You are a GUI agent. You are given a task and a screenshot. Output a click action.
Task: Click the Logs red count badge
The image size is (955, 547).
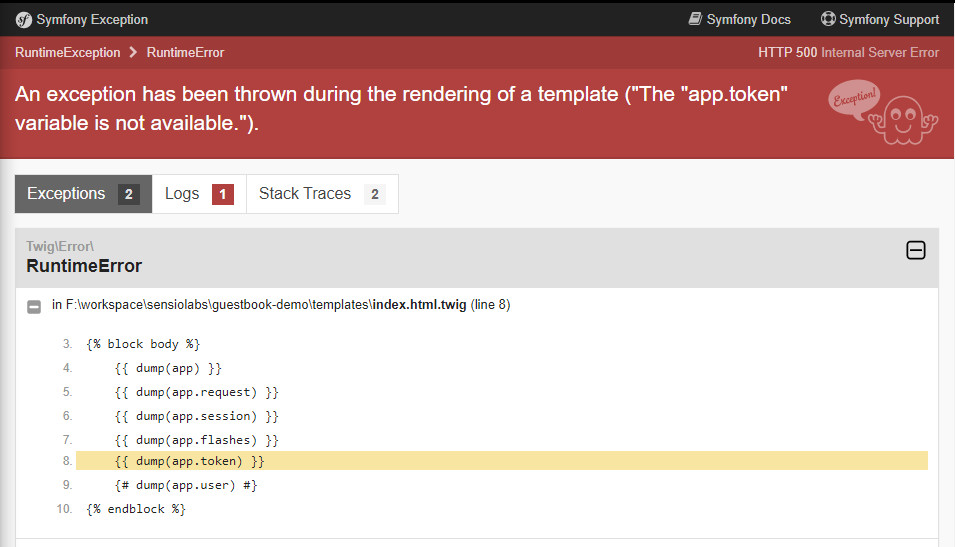(x=223, y=194)
